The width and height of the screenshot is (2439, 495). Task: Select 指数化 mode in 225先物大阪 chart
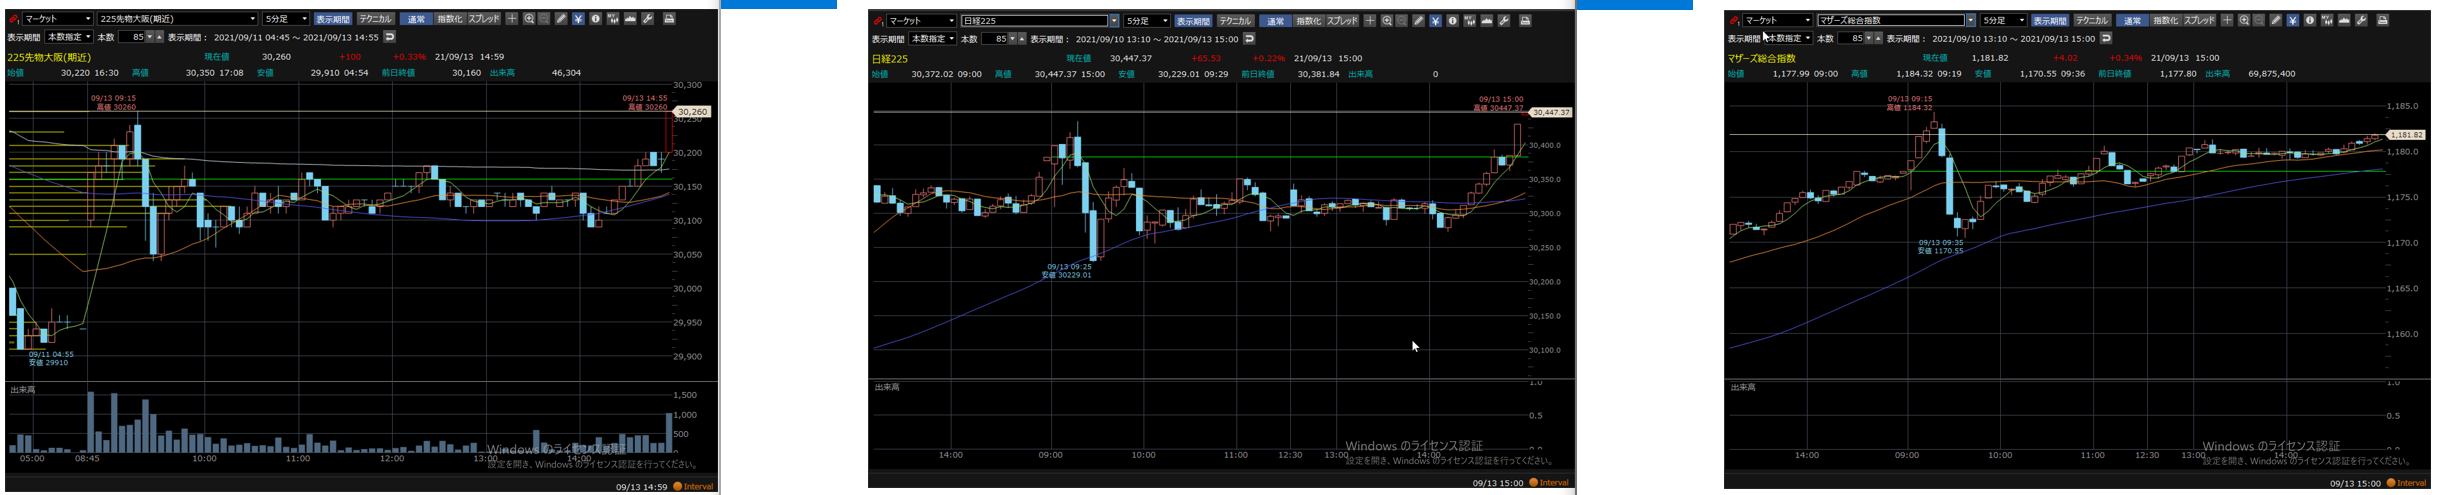tap(450, 19)
